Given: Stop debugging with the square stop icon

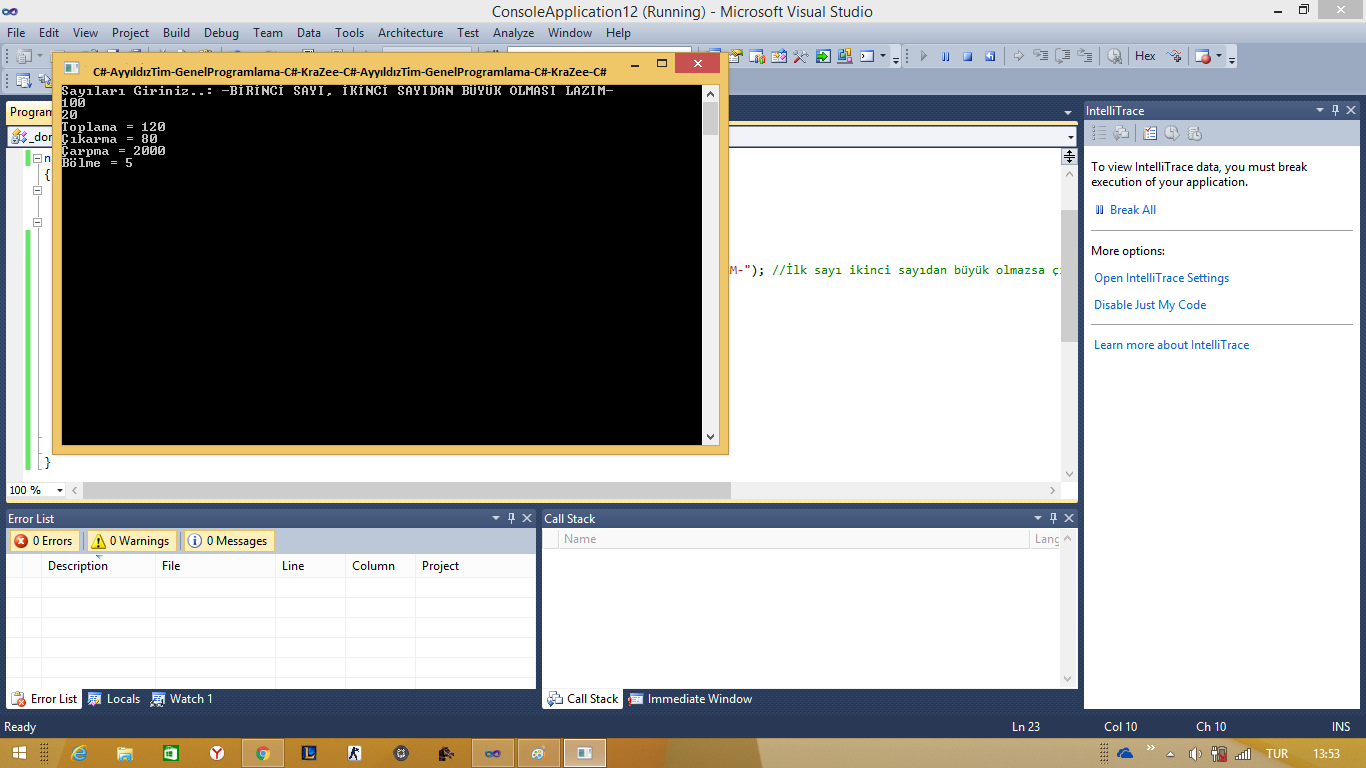Looking at the screenshot, I should [x=967, y=56].
